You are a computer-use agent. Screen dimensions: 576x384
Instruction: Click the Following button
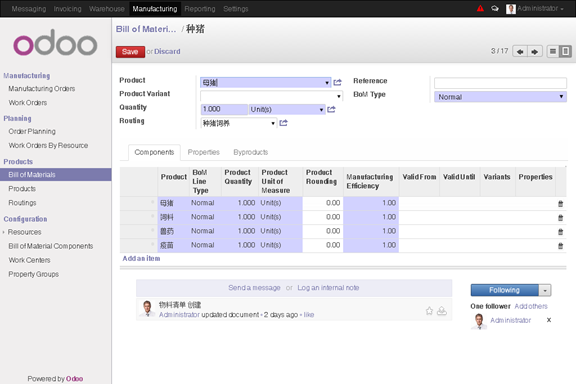[505, 290]
